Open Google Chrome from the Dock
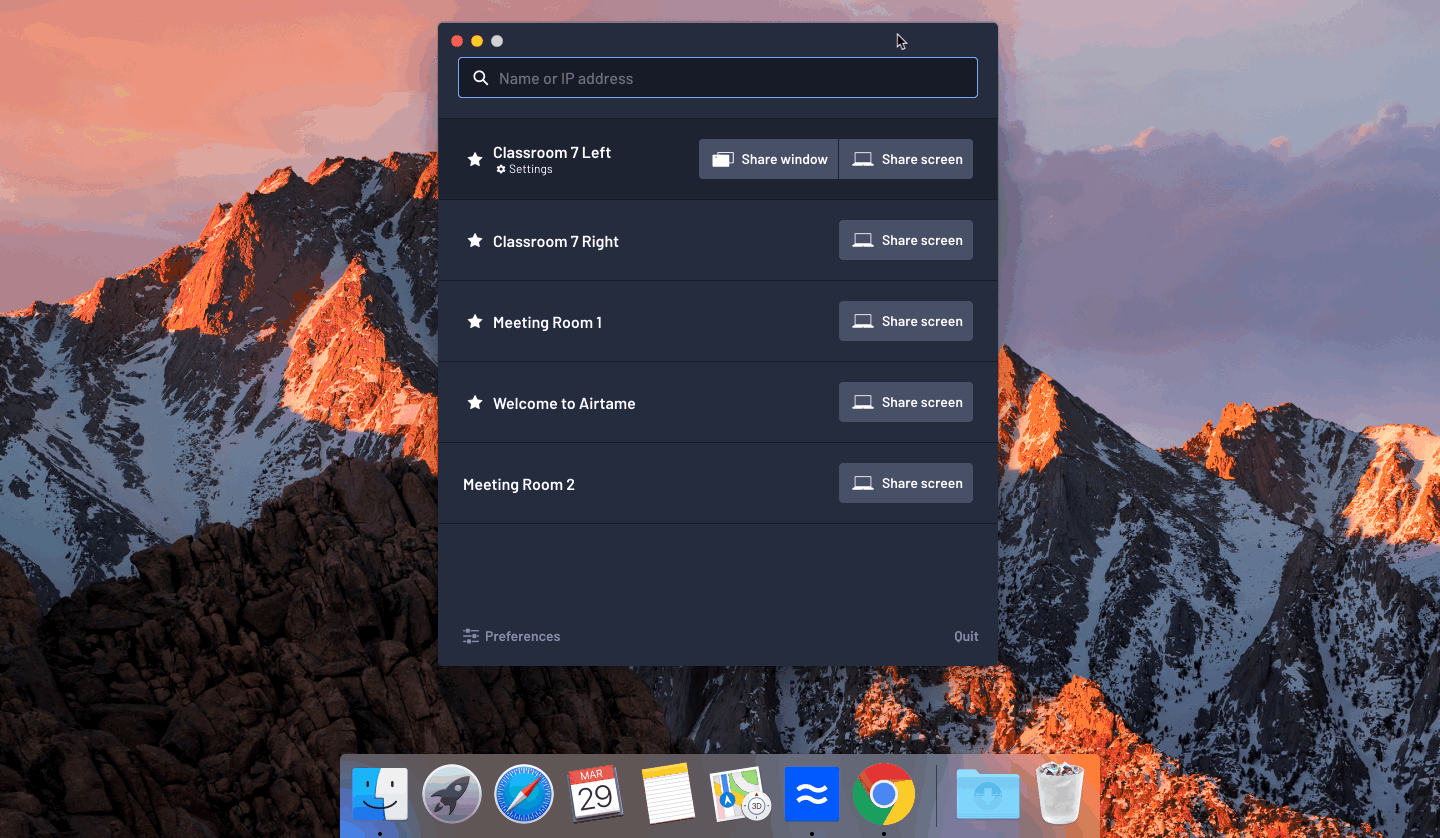1440x838 pixels. [884, 794]
